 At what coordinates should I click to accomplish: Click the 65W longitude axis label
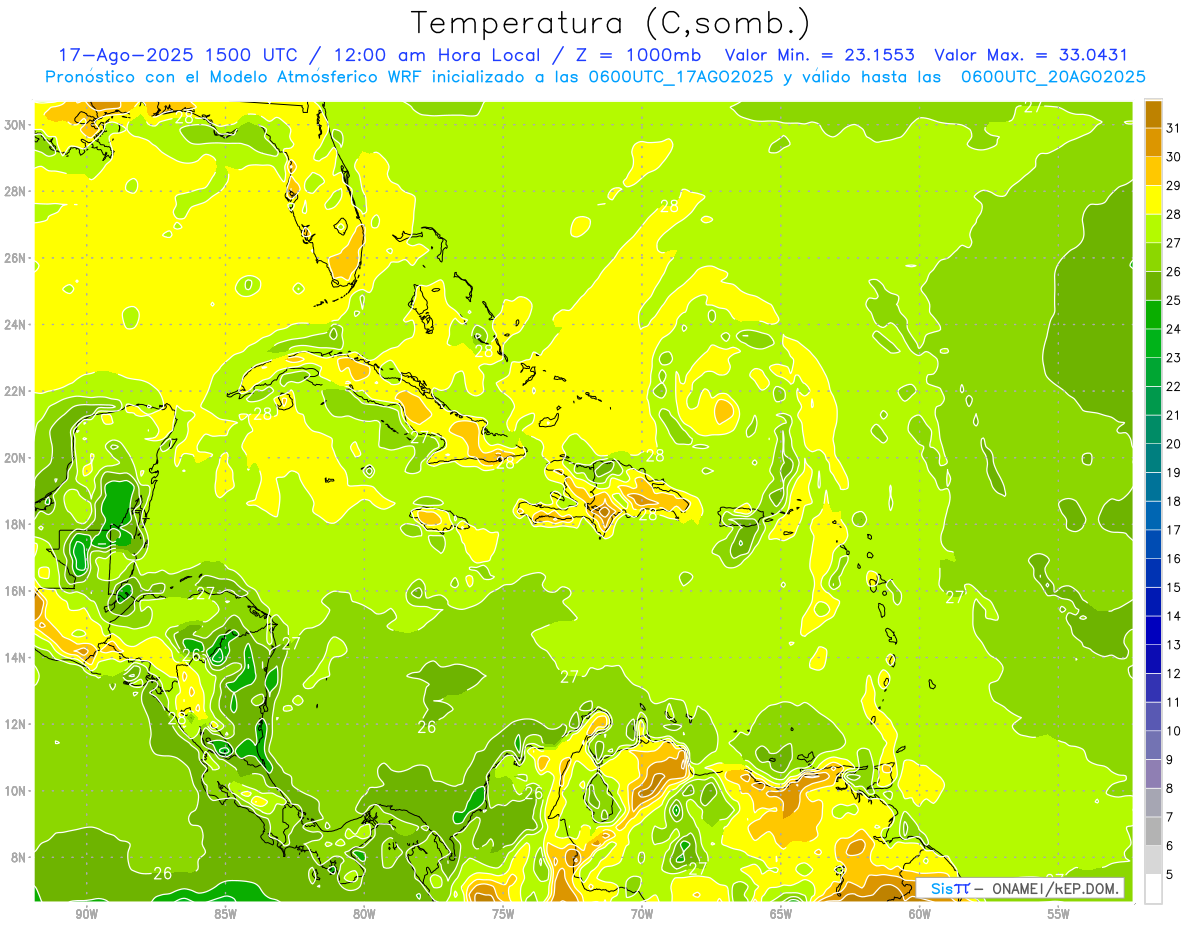781,913
